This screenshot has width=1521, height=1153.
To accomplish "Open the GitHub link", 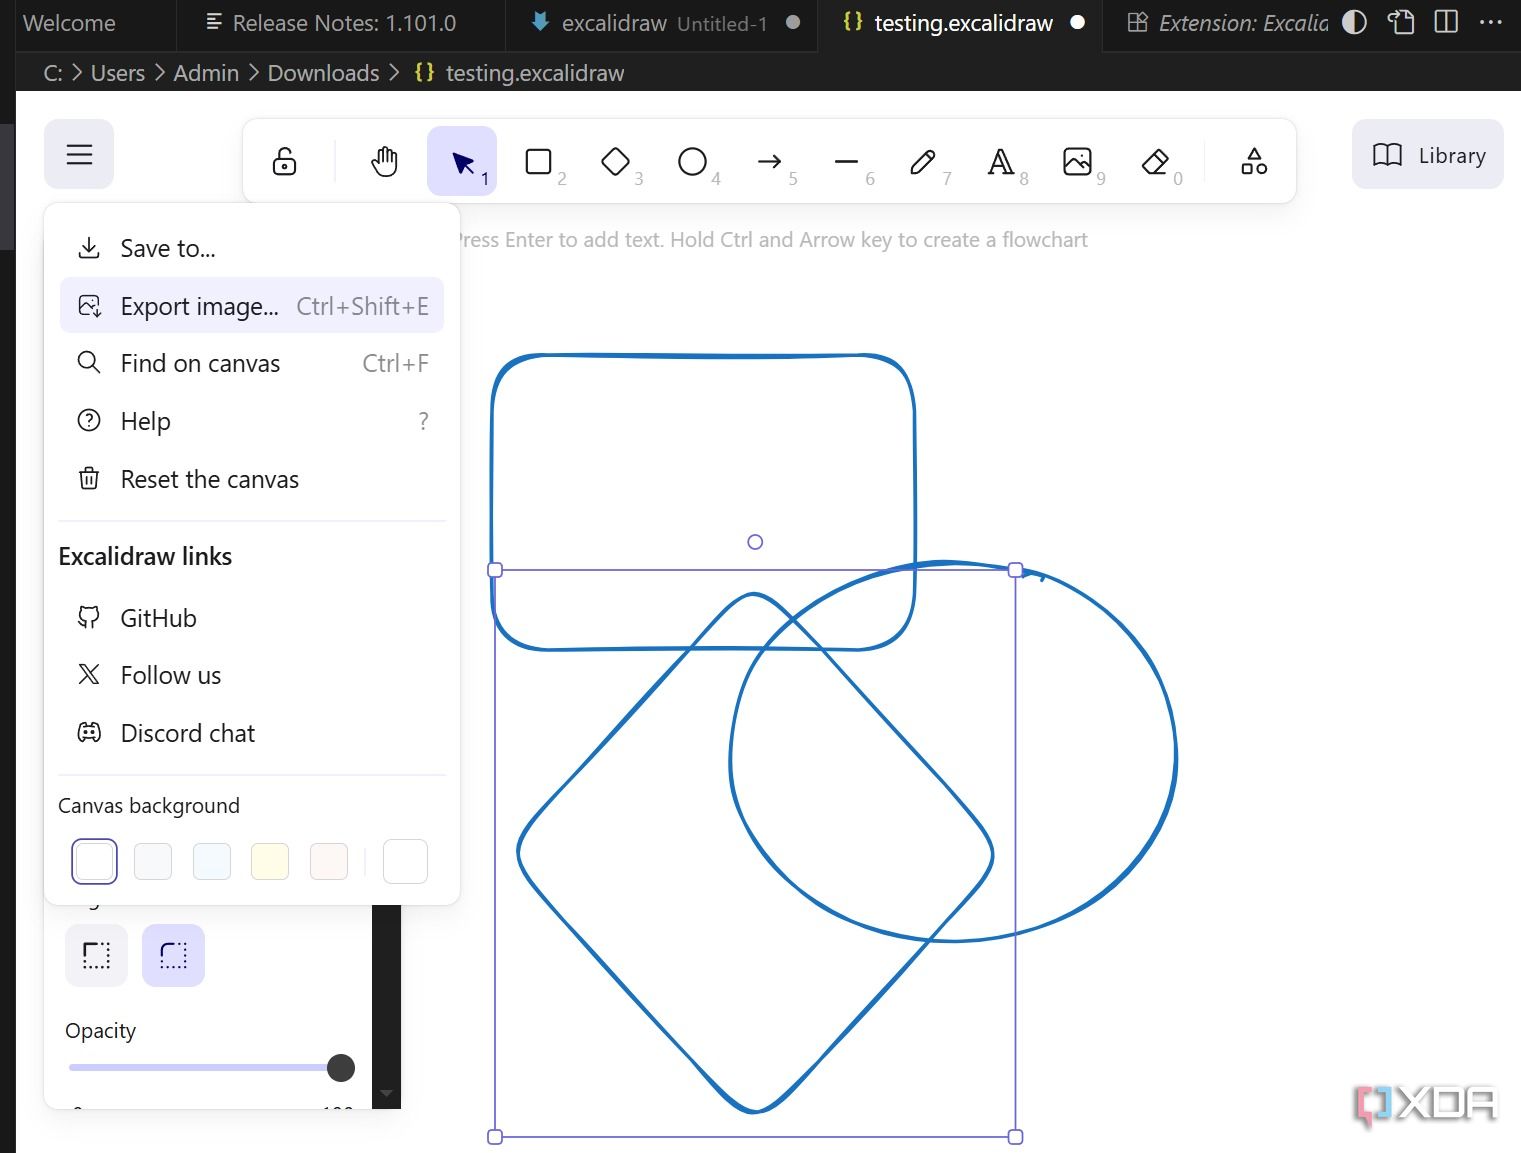I will [x=252, y=618].
